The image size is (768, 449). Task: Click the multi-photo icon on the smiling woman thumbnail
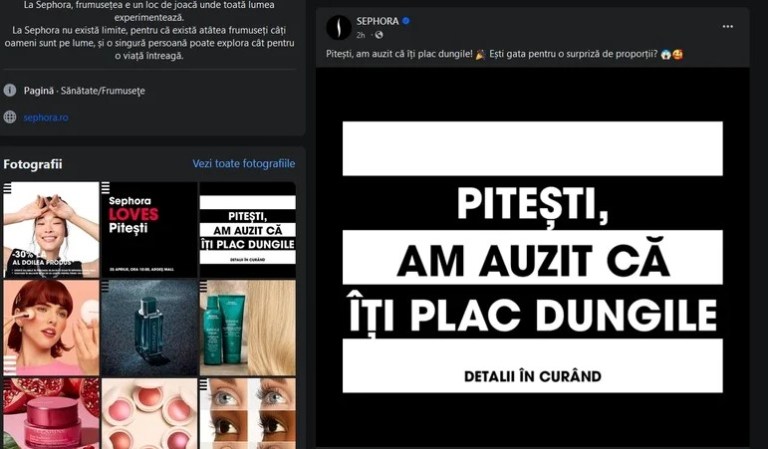(x=7, y=189)
